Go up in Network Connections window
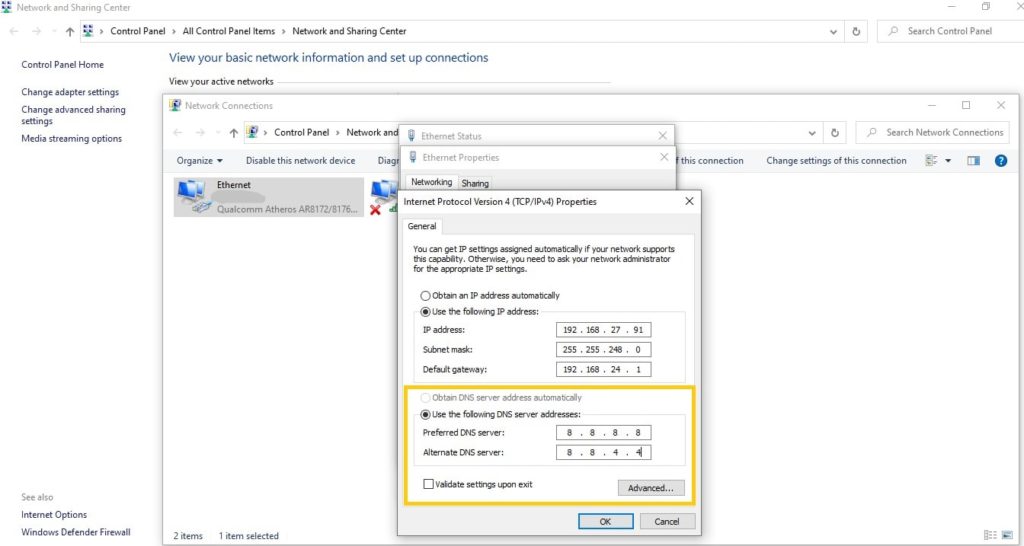The width and height of the screenshot is (1024, 546). pos(233,133)
